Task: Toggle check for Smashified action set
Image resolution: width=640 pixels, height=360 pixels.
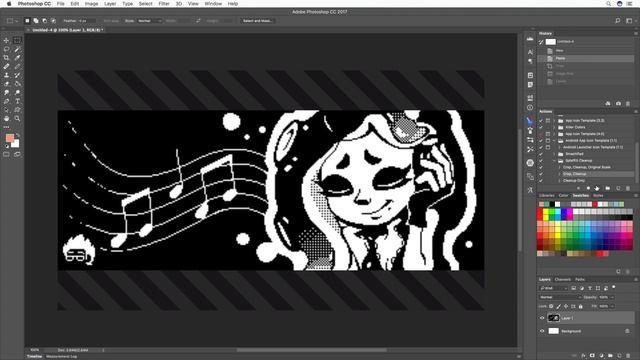Action: (541, 154)
